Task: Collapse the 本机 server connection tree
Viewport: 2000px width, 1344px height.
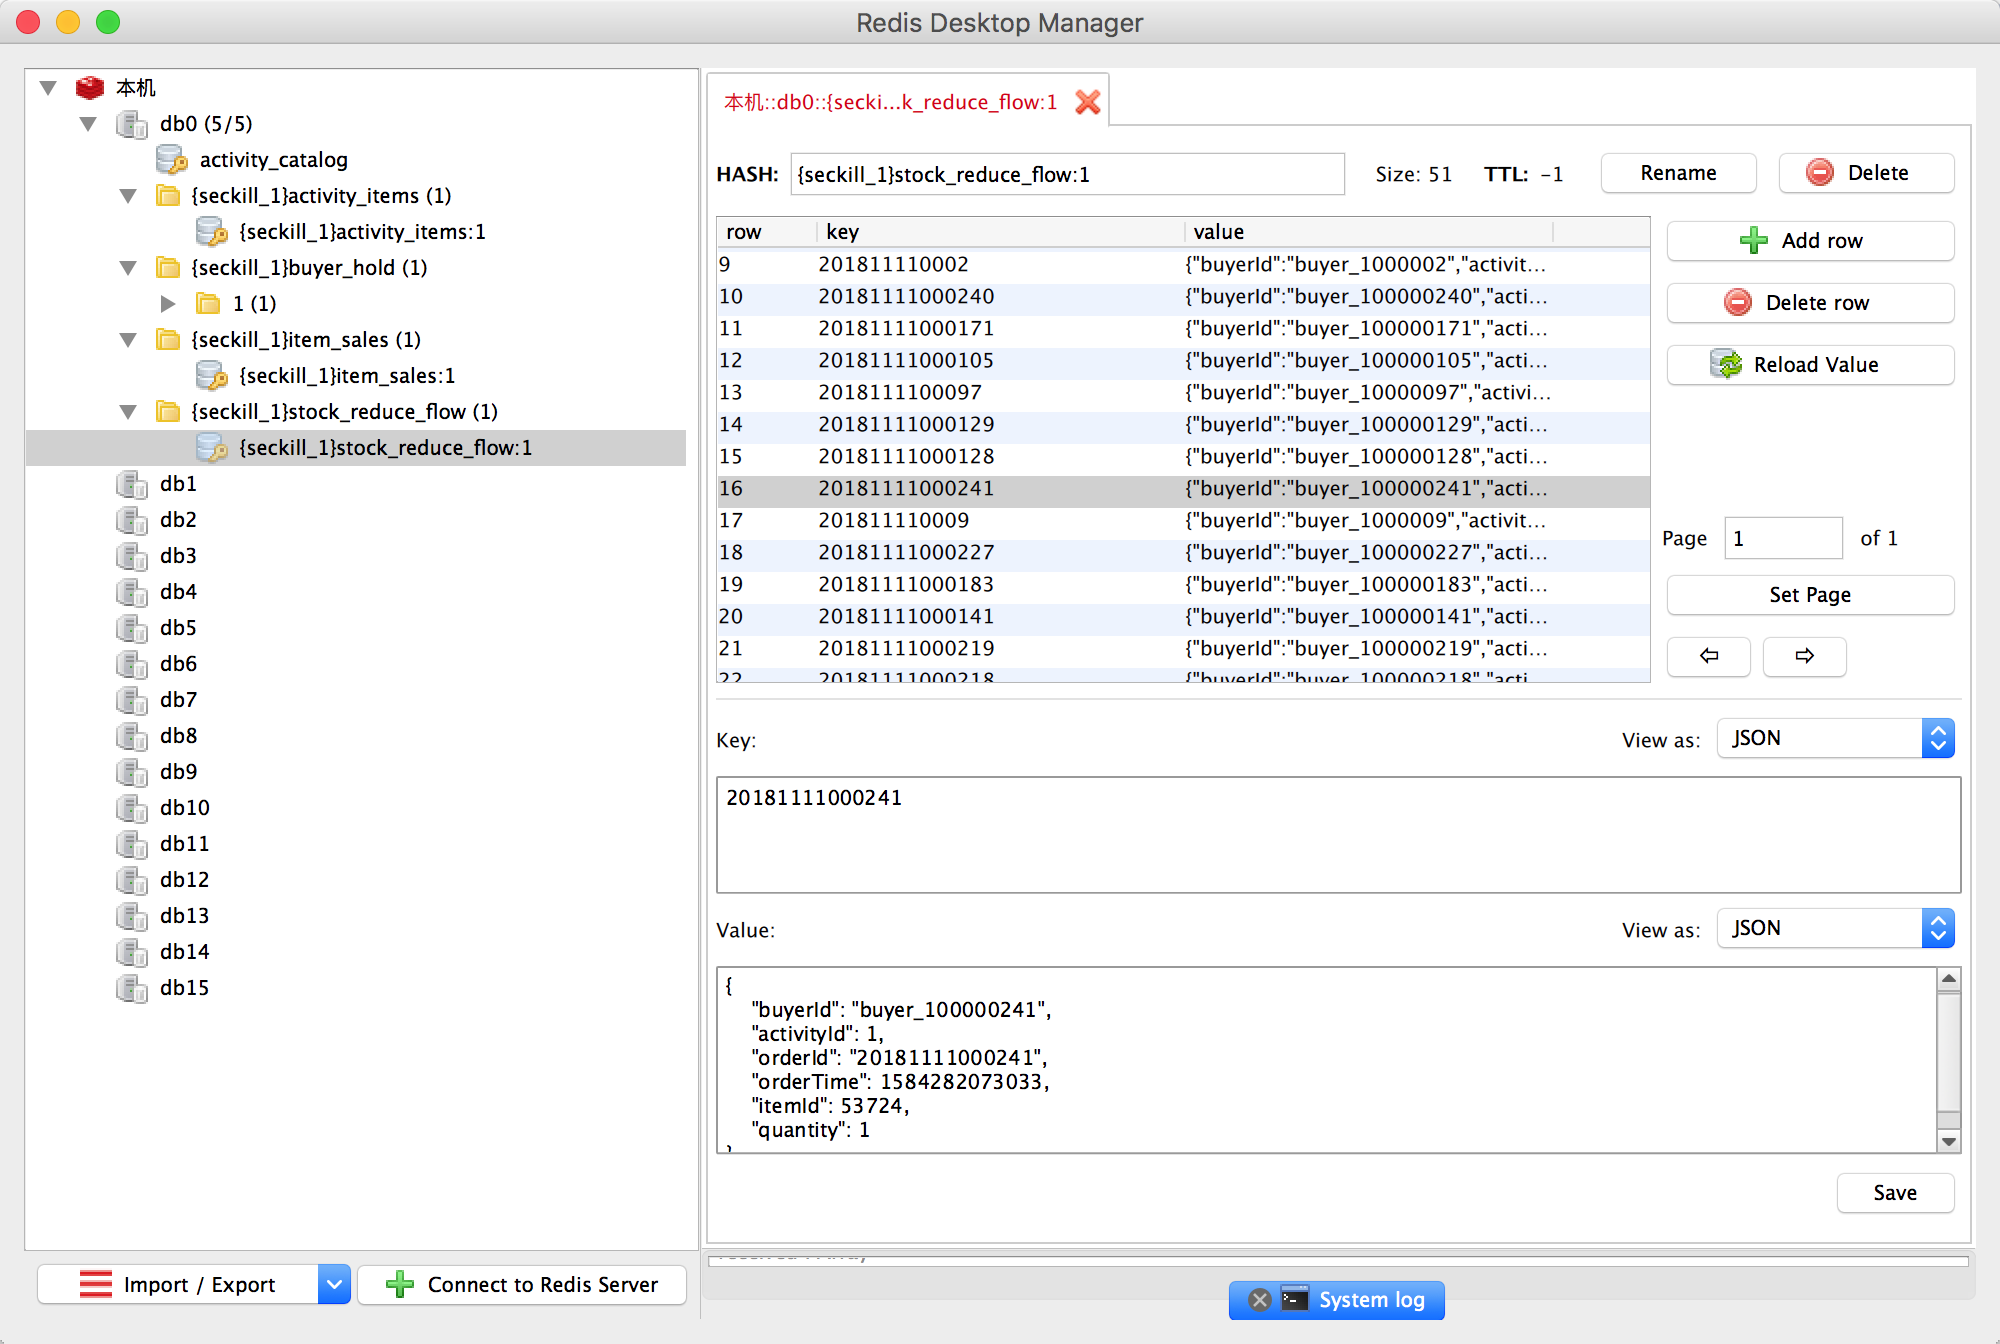Action: [48, 88]
